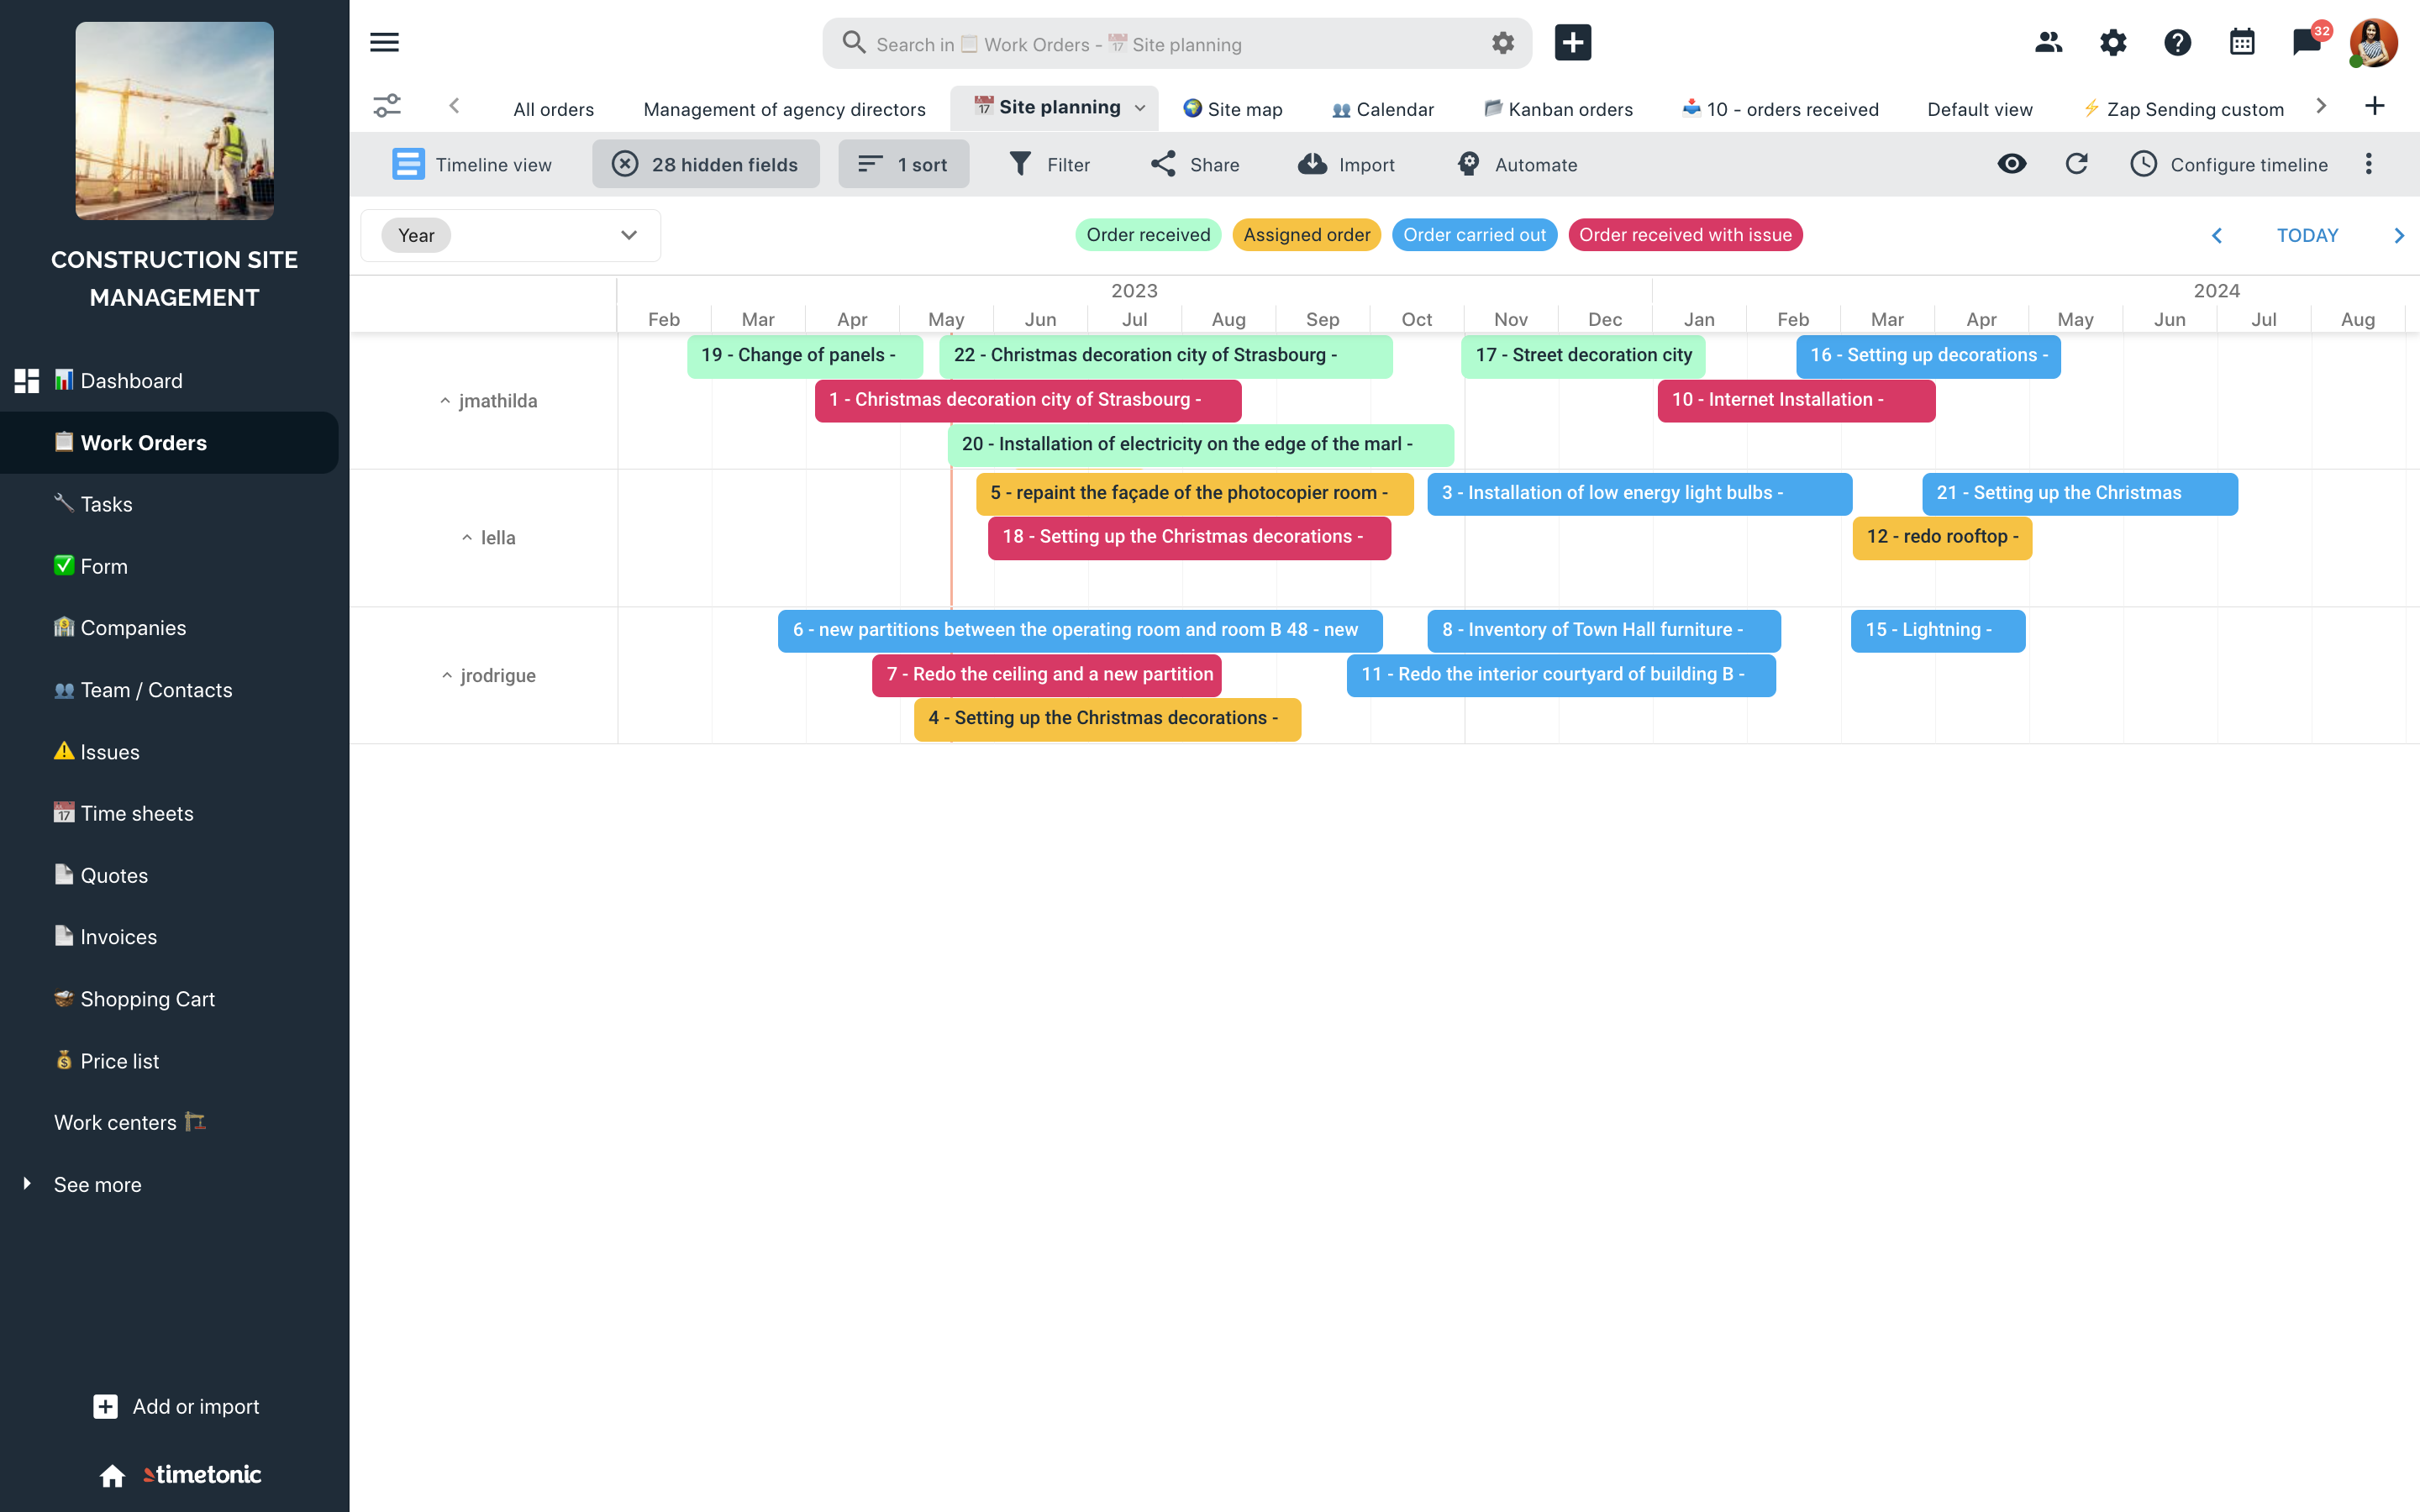Open order 15 - Lightning bar
The image size is (2420, 1512).
point(1938,630)
